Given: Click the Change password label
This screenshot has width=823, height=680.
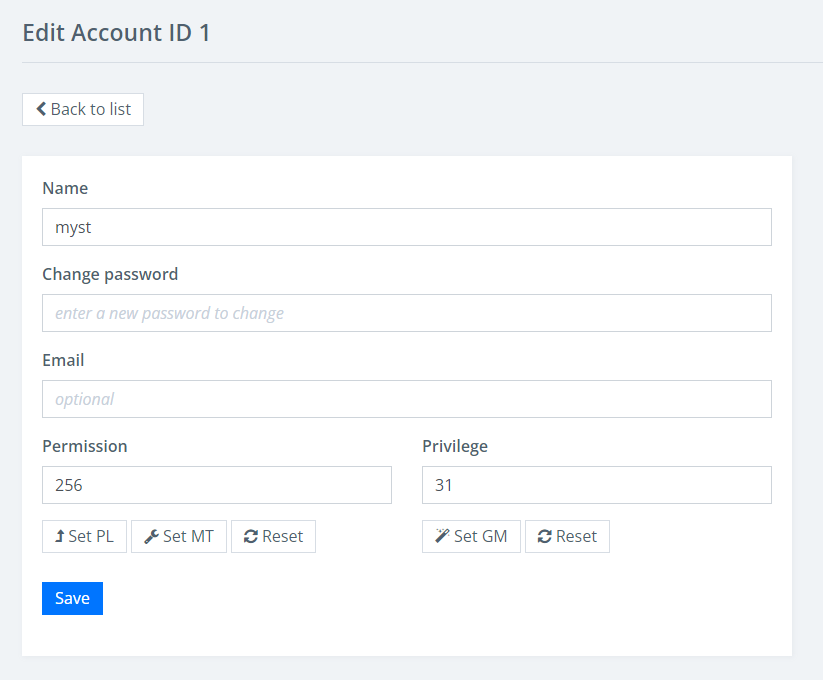Looking at the screenshot, I should (x=110, y=274).
